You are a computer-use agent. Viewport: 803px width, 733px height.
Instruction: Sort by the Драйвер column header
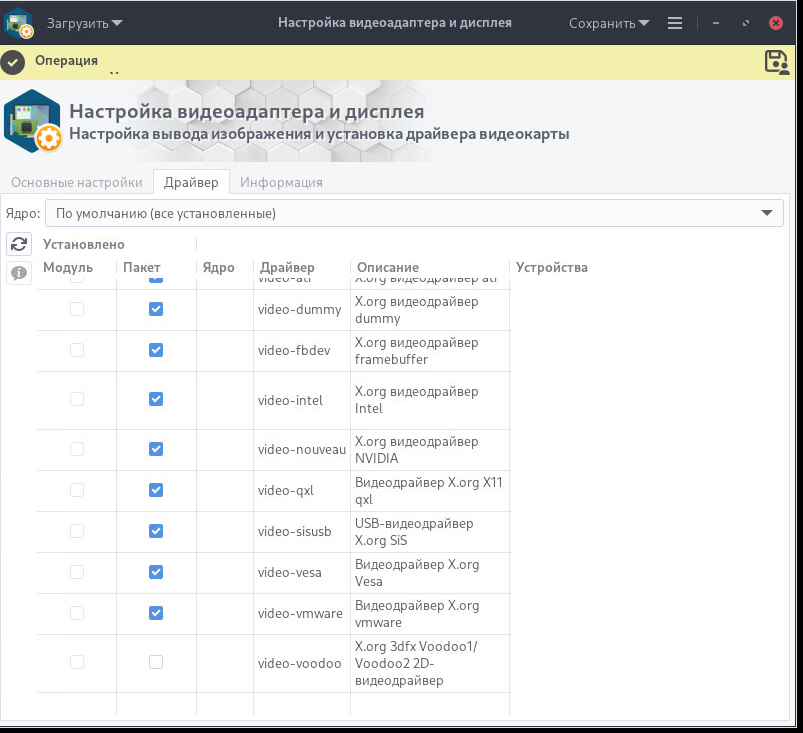pos(287,267)
